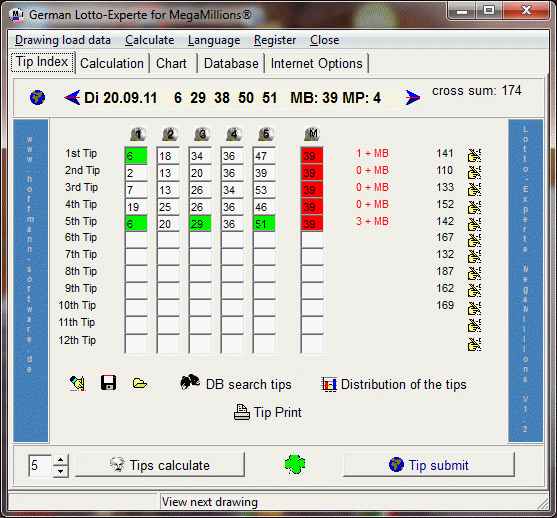Screen dimensions: 557x518
Task: Click the '1 + MB' result text
Action: click(x=372, y=153)
